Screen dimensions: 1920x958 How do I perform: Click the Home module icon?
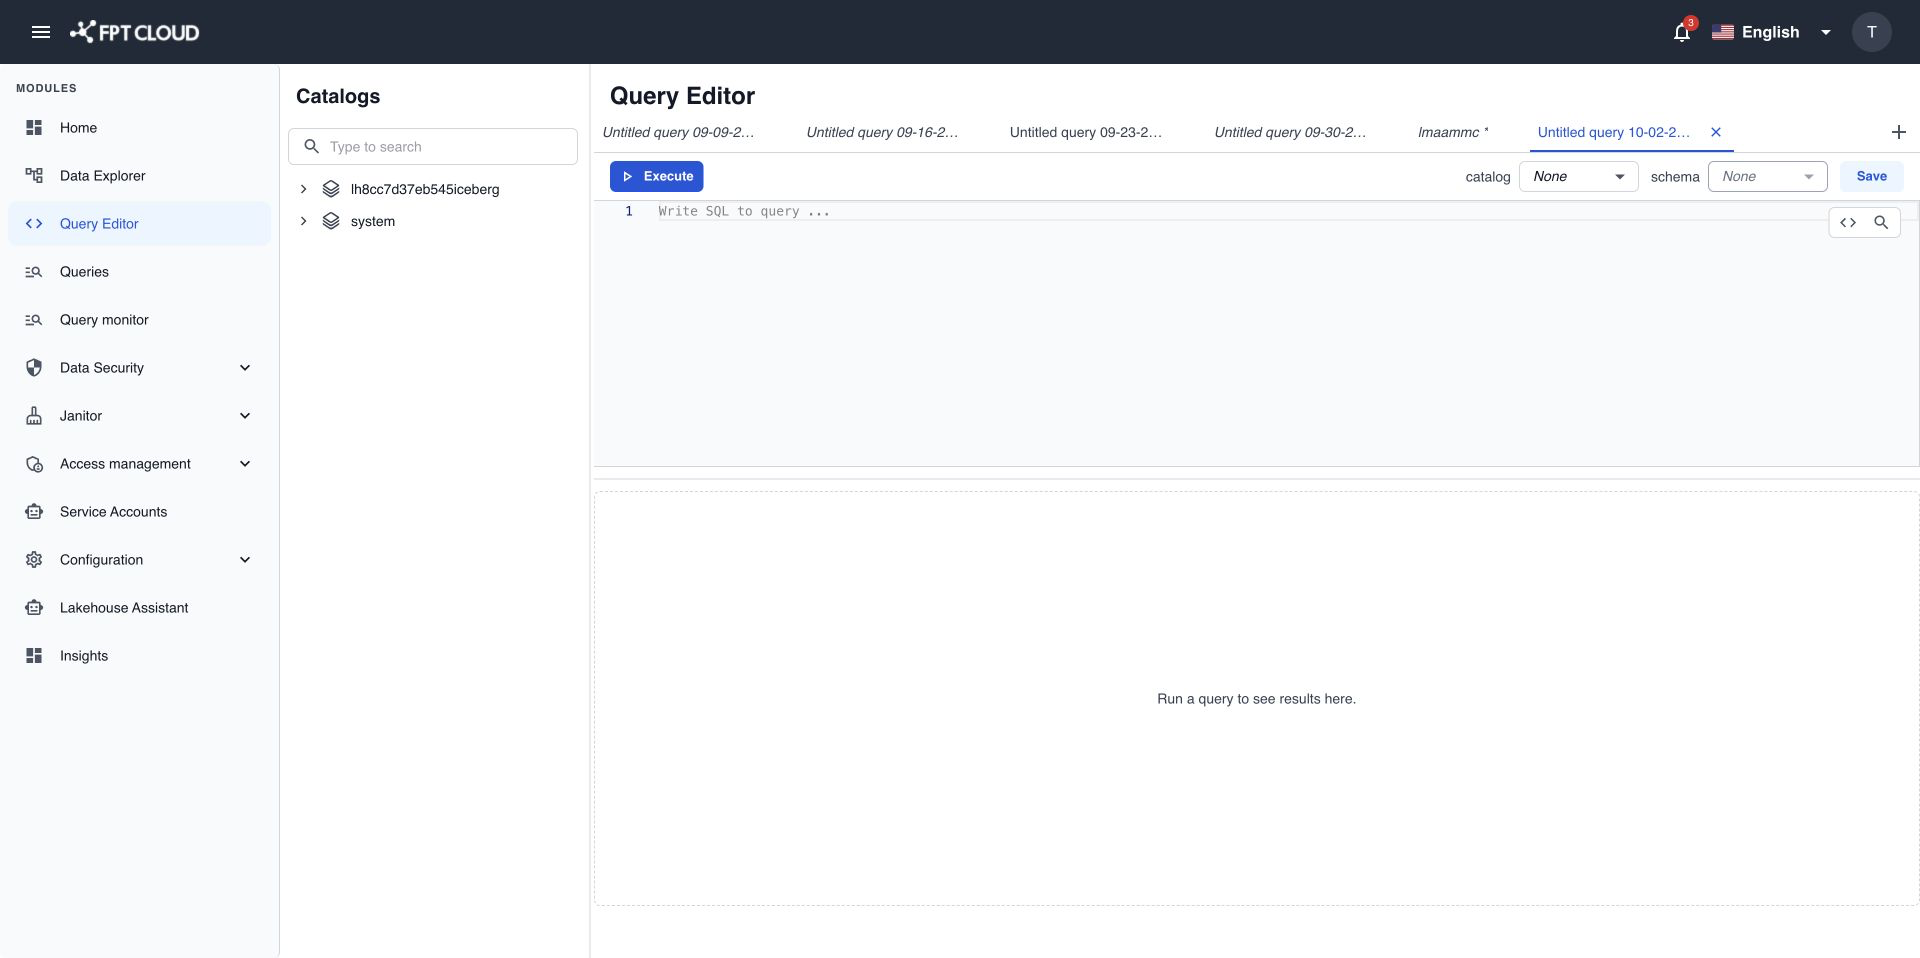point(34,128)
